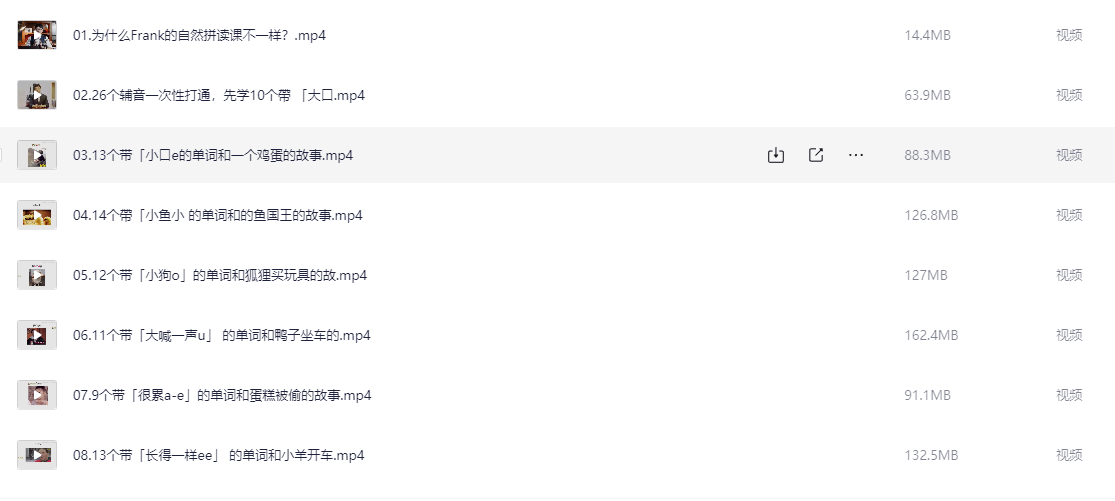Click thumbnail of 07.9个带「很累a-e」 video
This screenshot has height=501, width=1115.
[x=37, y=395]
